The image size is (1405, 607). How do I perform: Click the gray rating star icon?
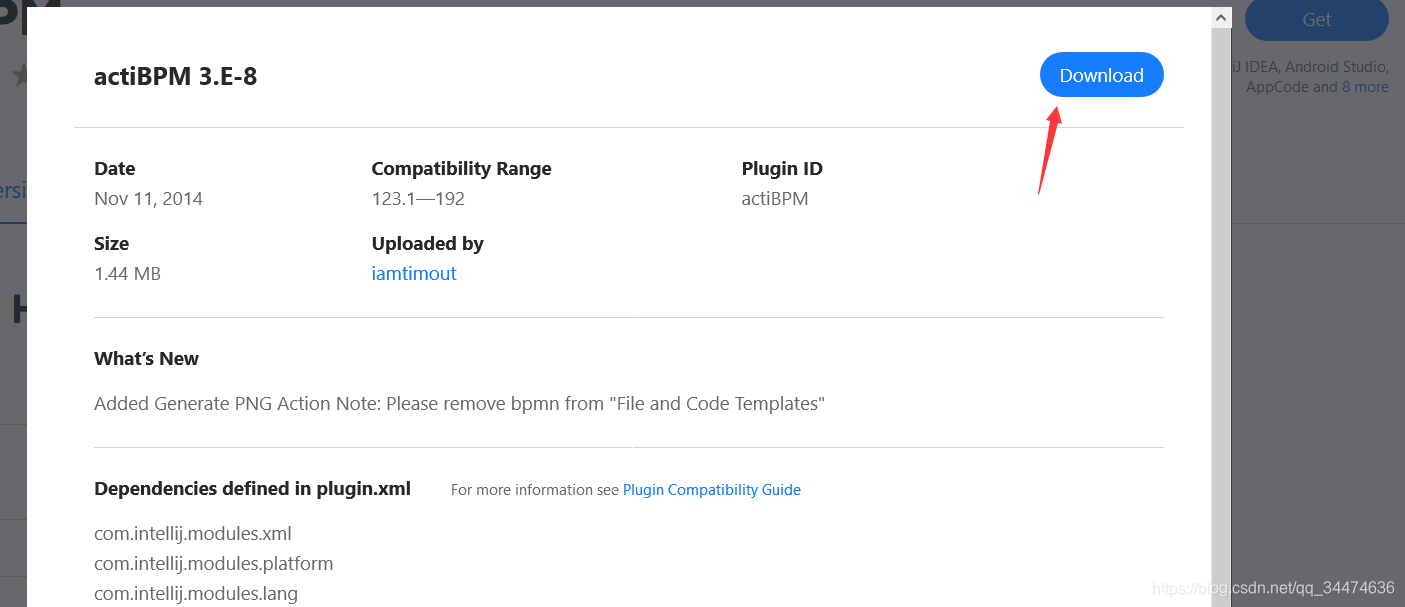point(19,75)
